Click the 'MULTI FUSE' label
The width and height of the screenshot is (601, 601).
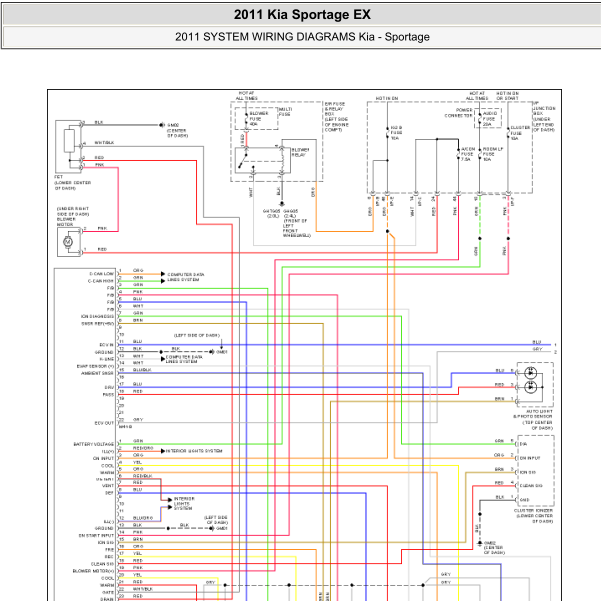tap(285, 112)
